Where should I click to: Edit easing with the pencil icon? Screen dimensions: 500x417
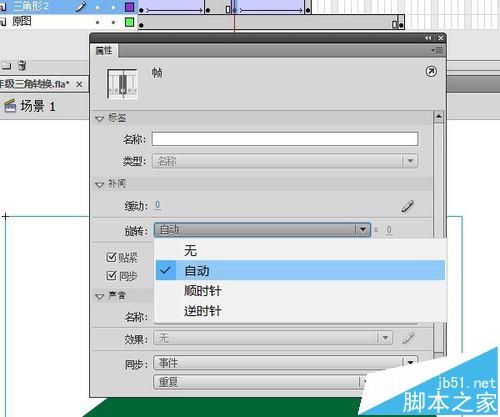[x=407, y=206]
